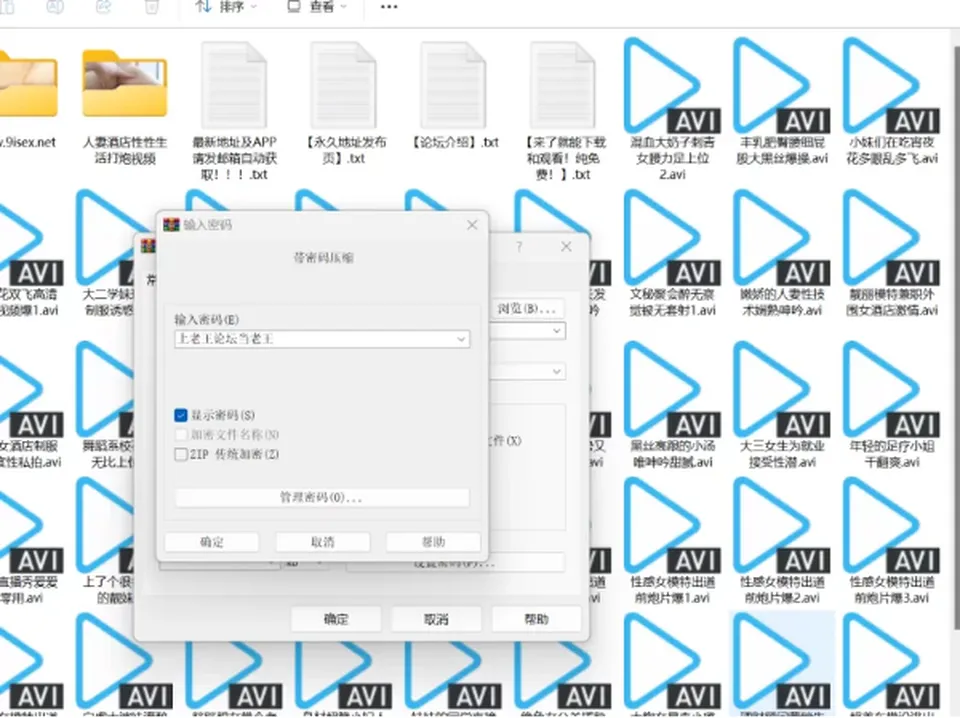Click 确定 at the bottom of rear archive dialog
The width and height of the screenshot is (960, 718).
(x=336, y=619)
